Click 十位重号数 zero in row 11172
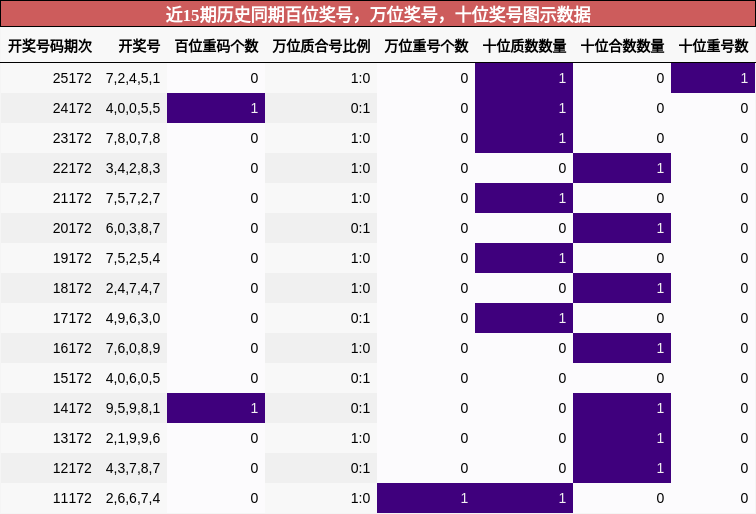The image size is (756, 514). pyautogui.click(x=744, y=498)
